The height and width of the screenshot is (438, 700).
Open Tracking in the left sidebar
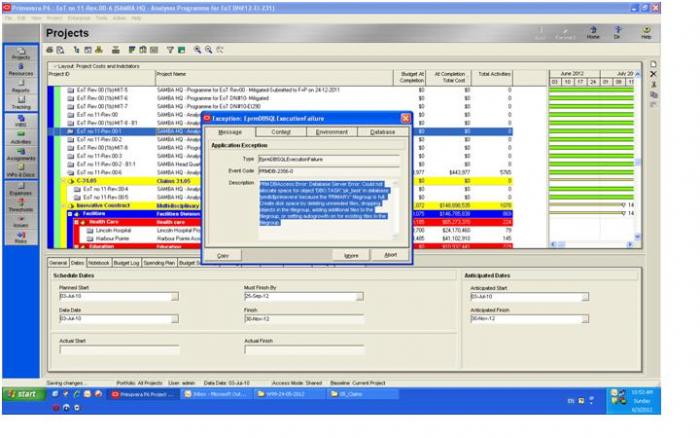coord(21,103)
